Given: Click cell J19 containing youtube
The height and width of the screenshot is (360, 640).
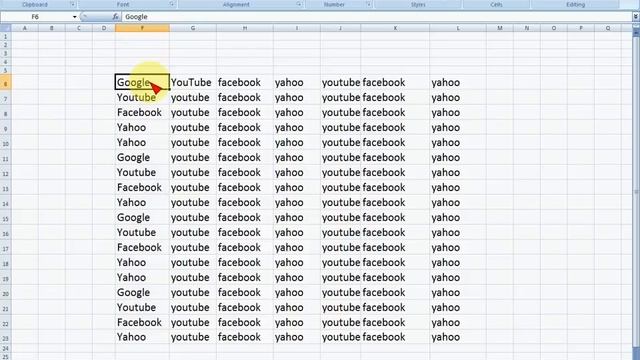Looking at the screenshot, I should pos(340,277).
